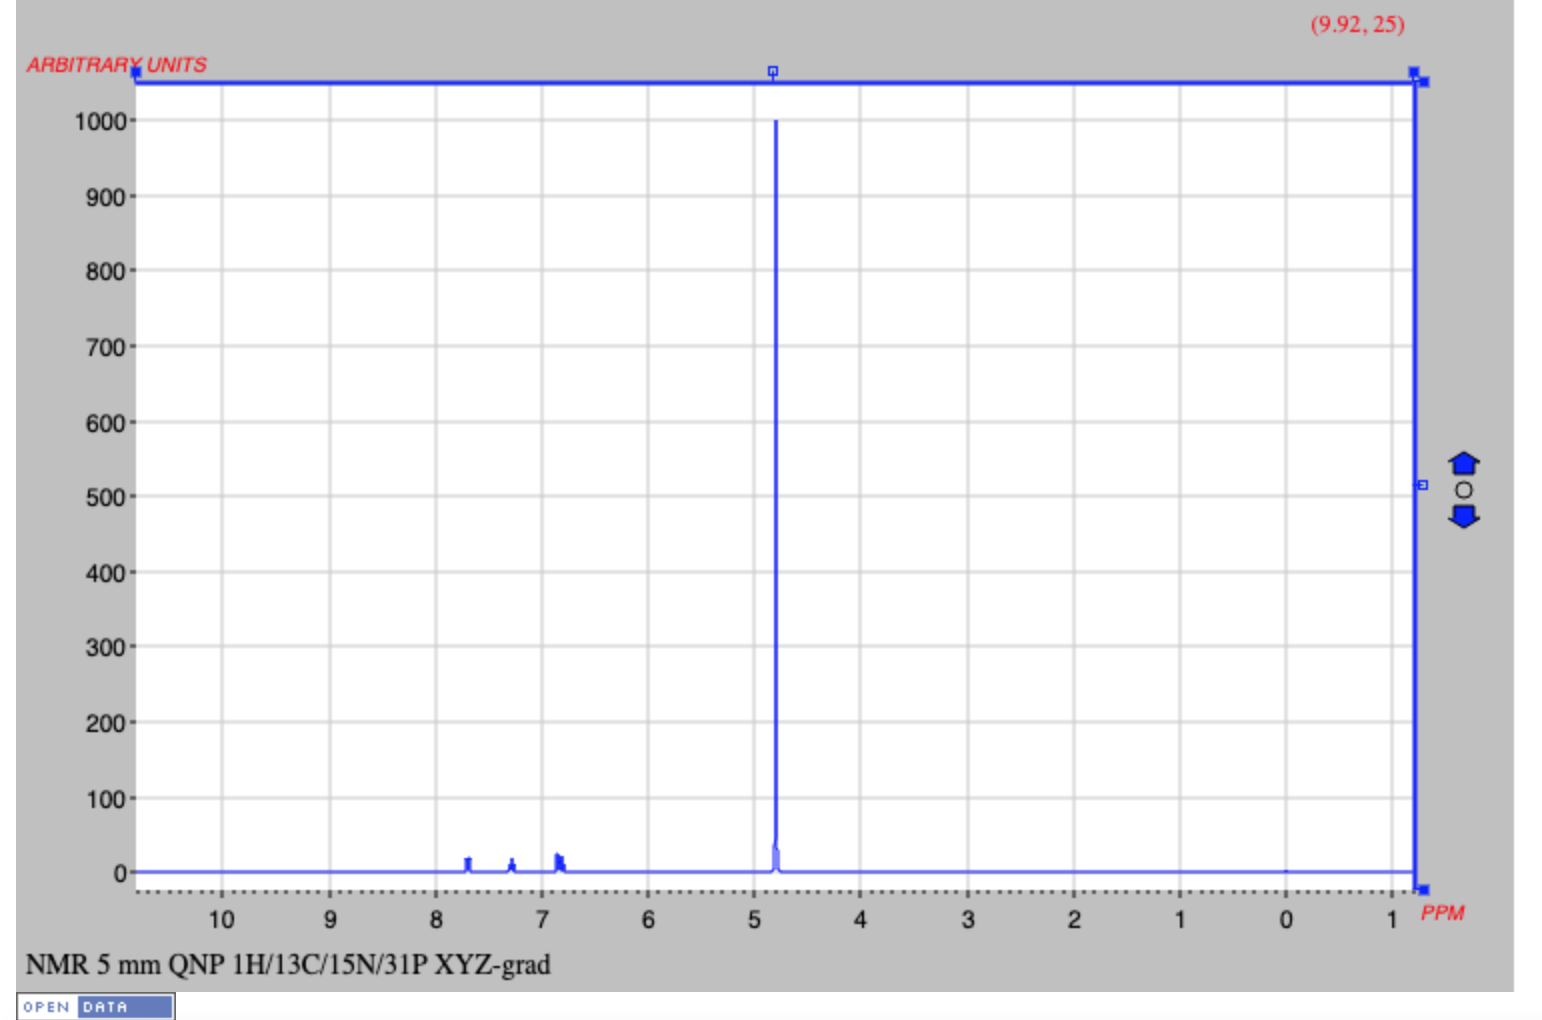Click the x-axis tick label 8
Viewport: 1542px width, 1020px height.
436,920
